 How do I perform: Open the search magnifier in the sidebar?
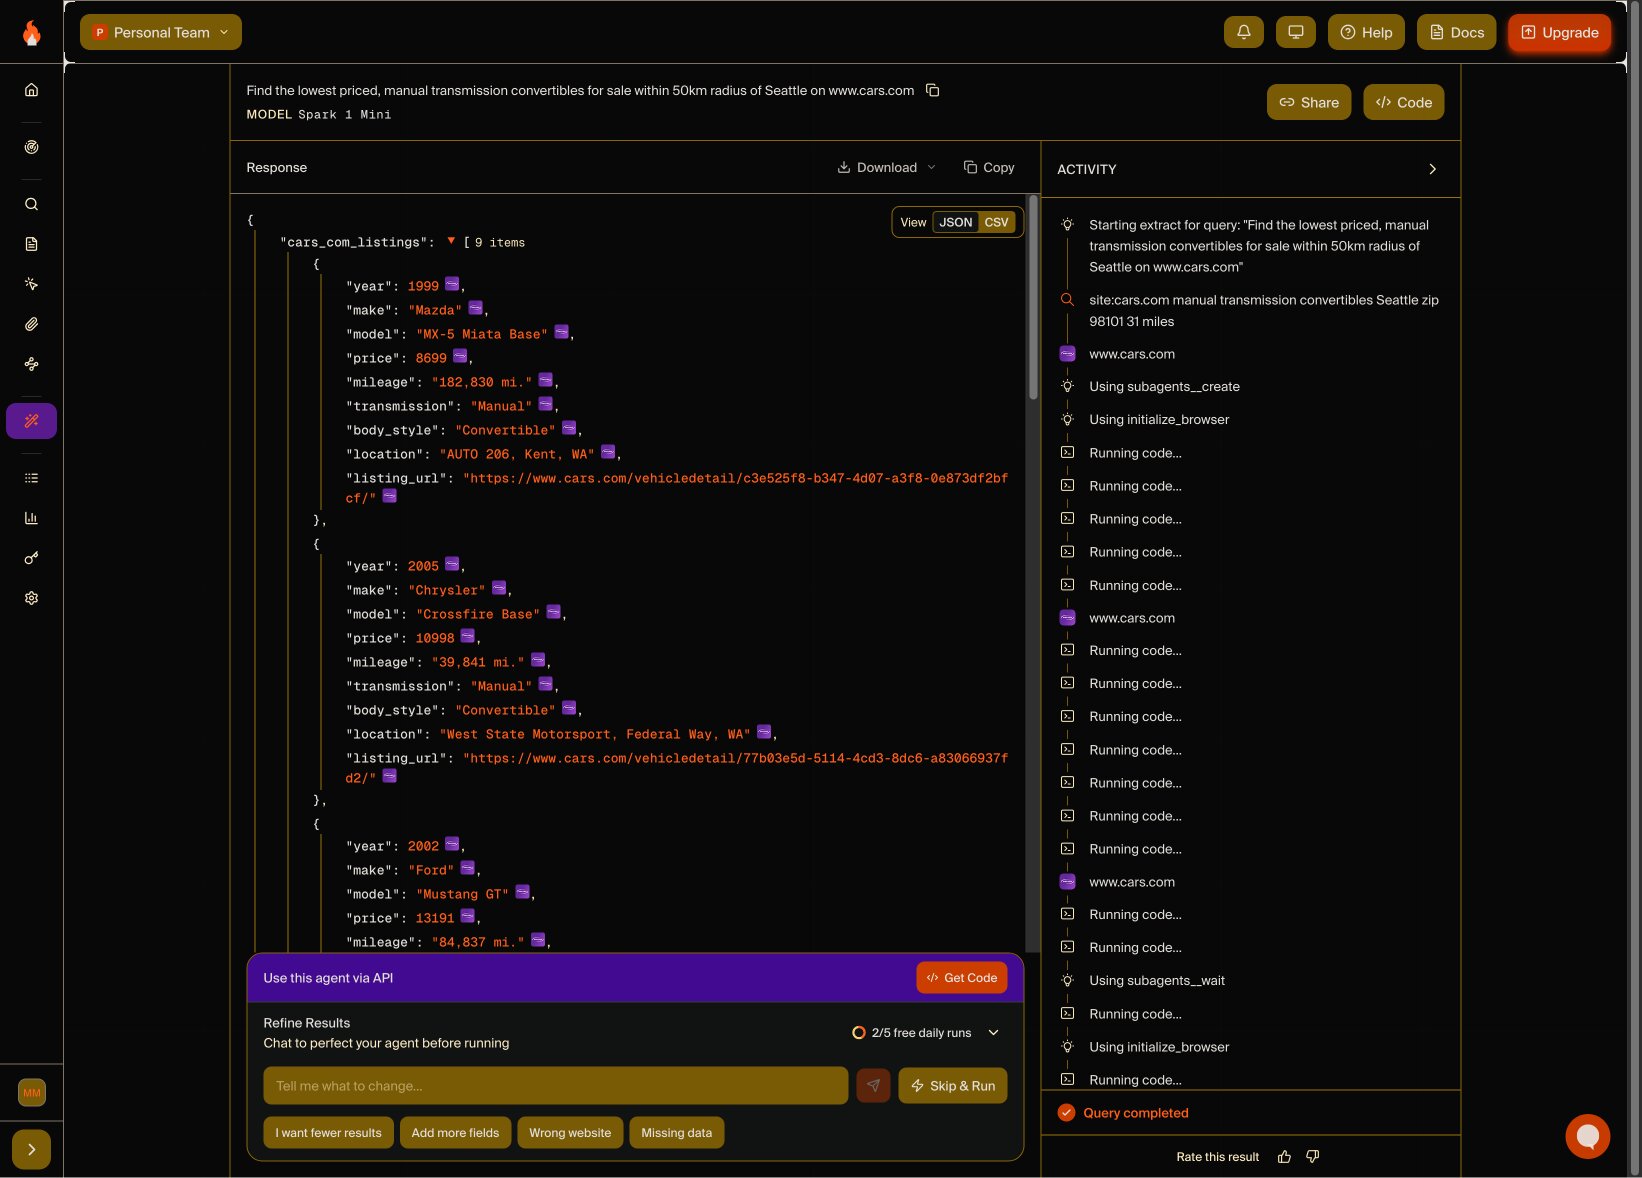click(x=31, y=204)
